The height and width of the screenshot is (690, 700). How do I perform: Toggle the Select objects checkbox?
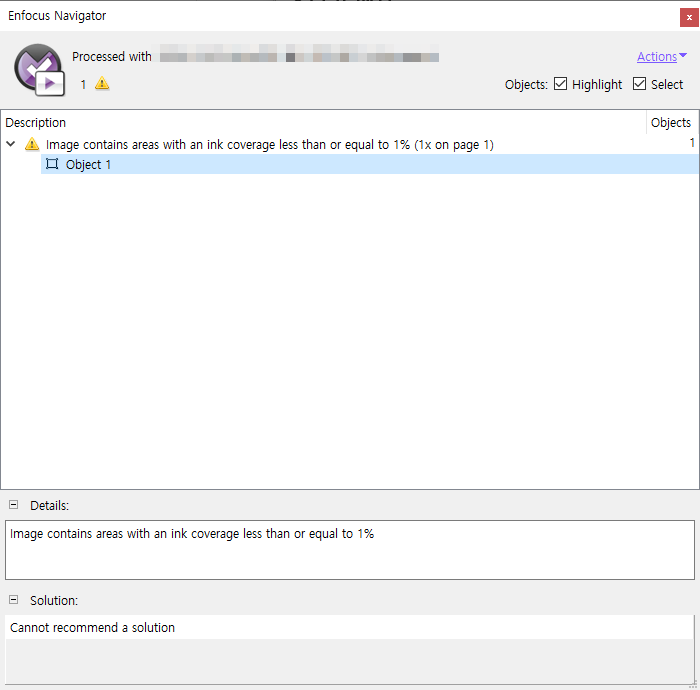(x=640, y=84)
